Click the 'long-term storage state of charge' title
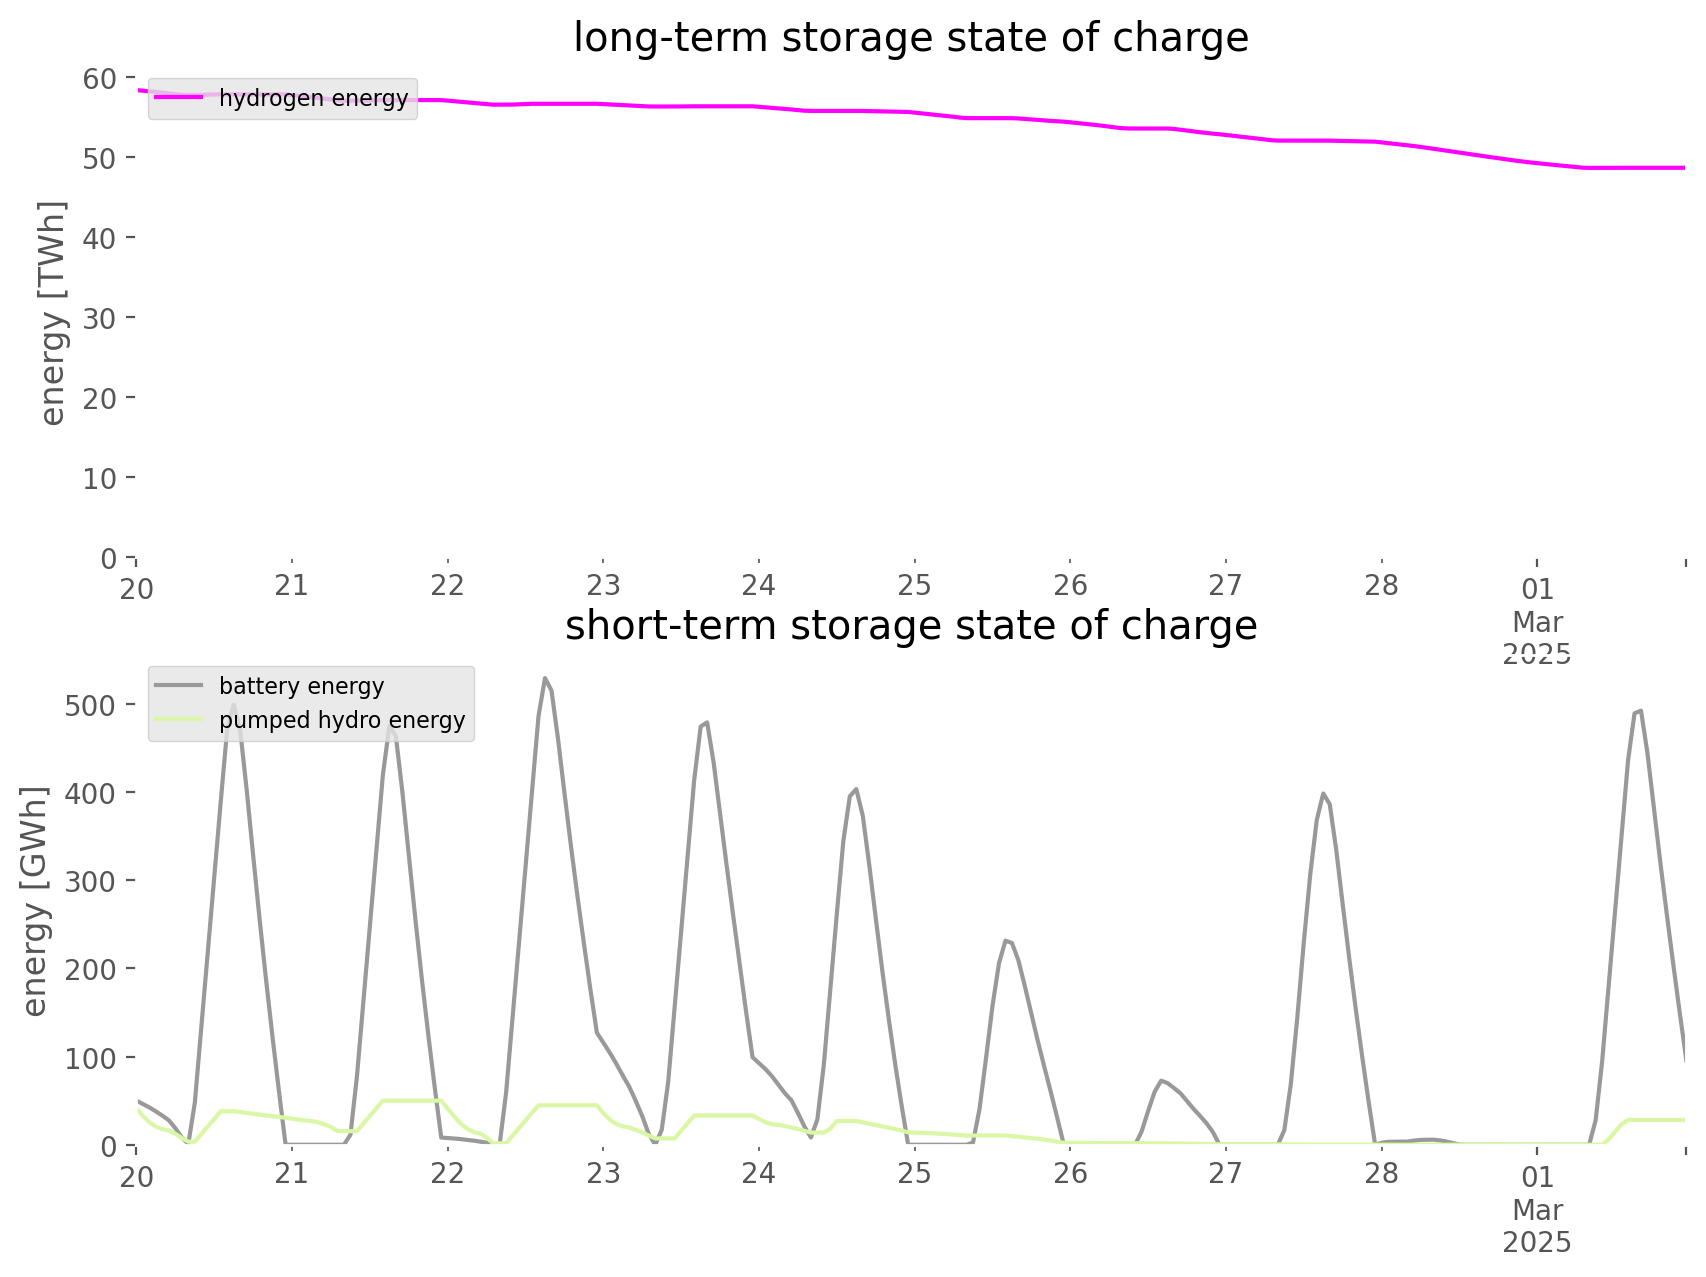Viewport: 1706px width, 1277px height. pyautogui.click(x=910, y=38)
